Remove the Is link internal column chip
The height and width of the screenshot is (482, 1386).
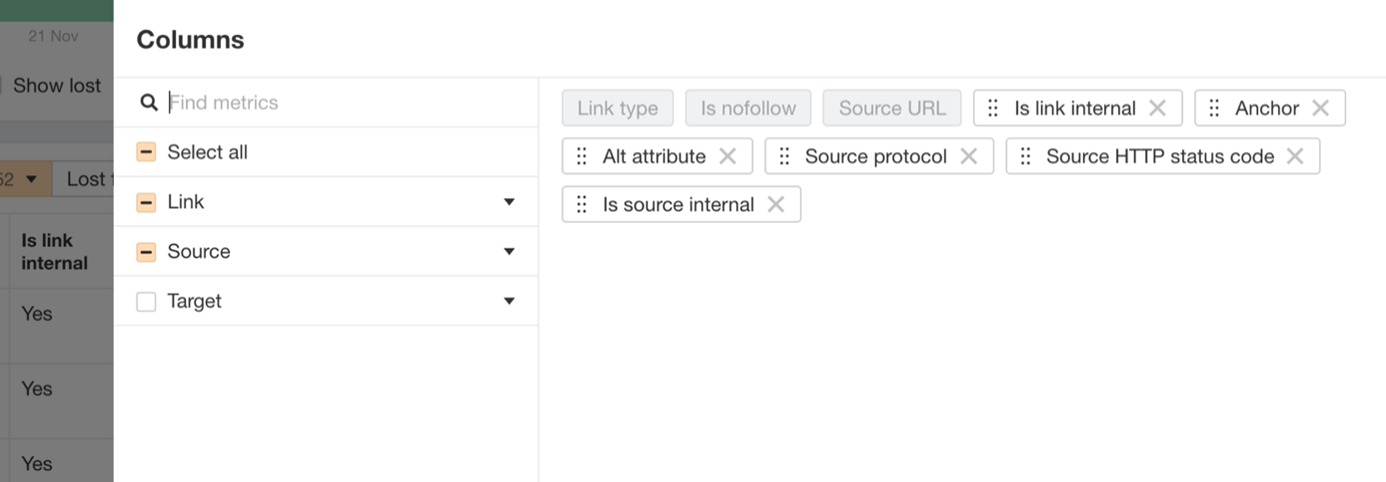tap(1157, 108)
